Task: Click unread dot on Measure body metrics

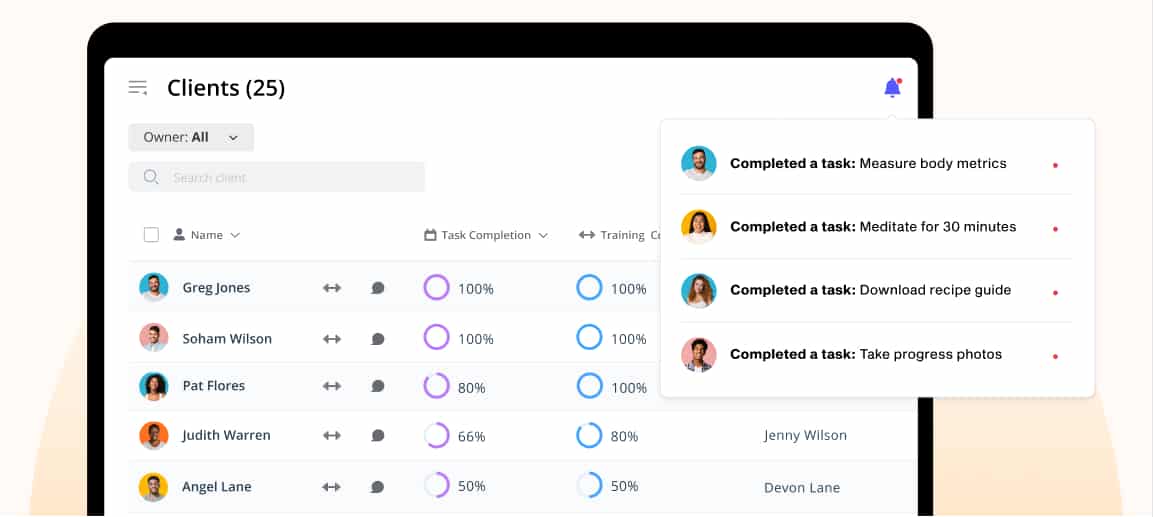Action: [x=1055, y=165]
